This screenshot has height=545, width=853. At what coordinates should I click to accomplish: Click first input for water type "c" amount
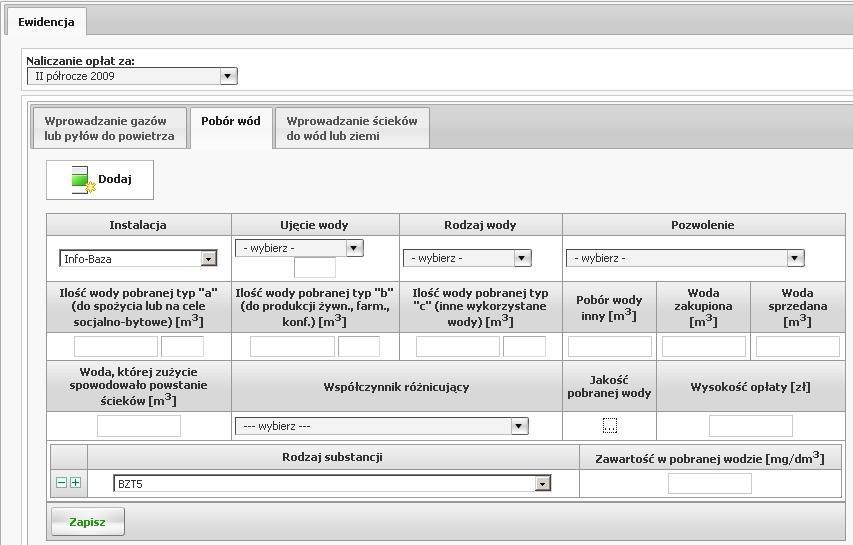pos(458,346)
